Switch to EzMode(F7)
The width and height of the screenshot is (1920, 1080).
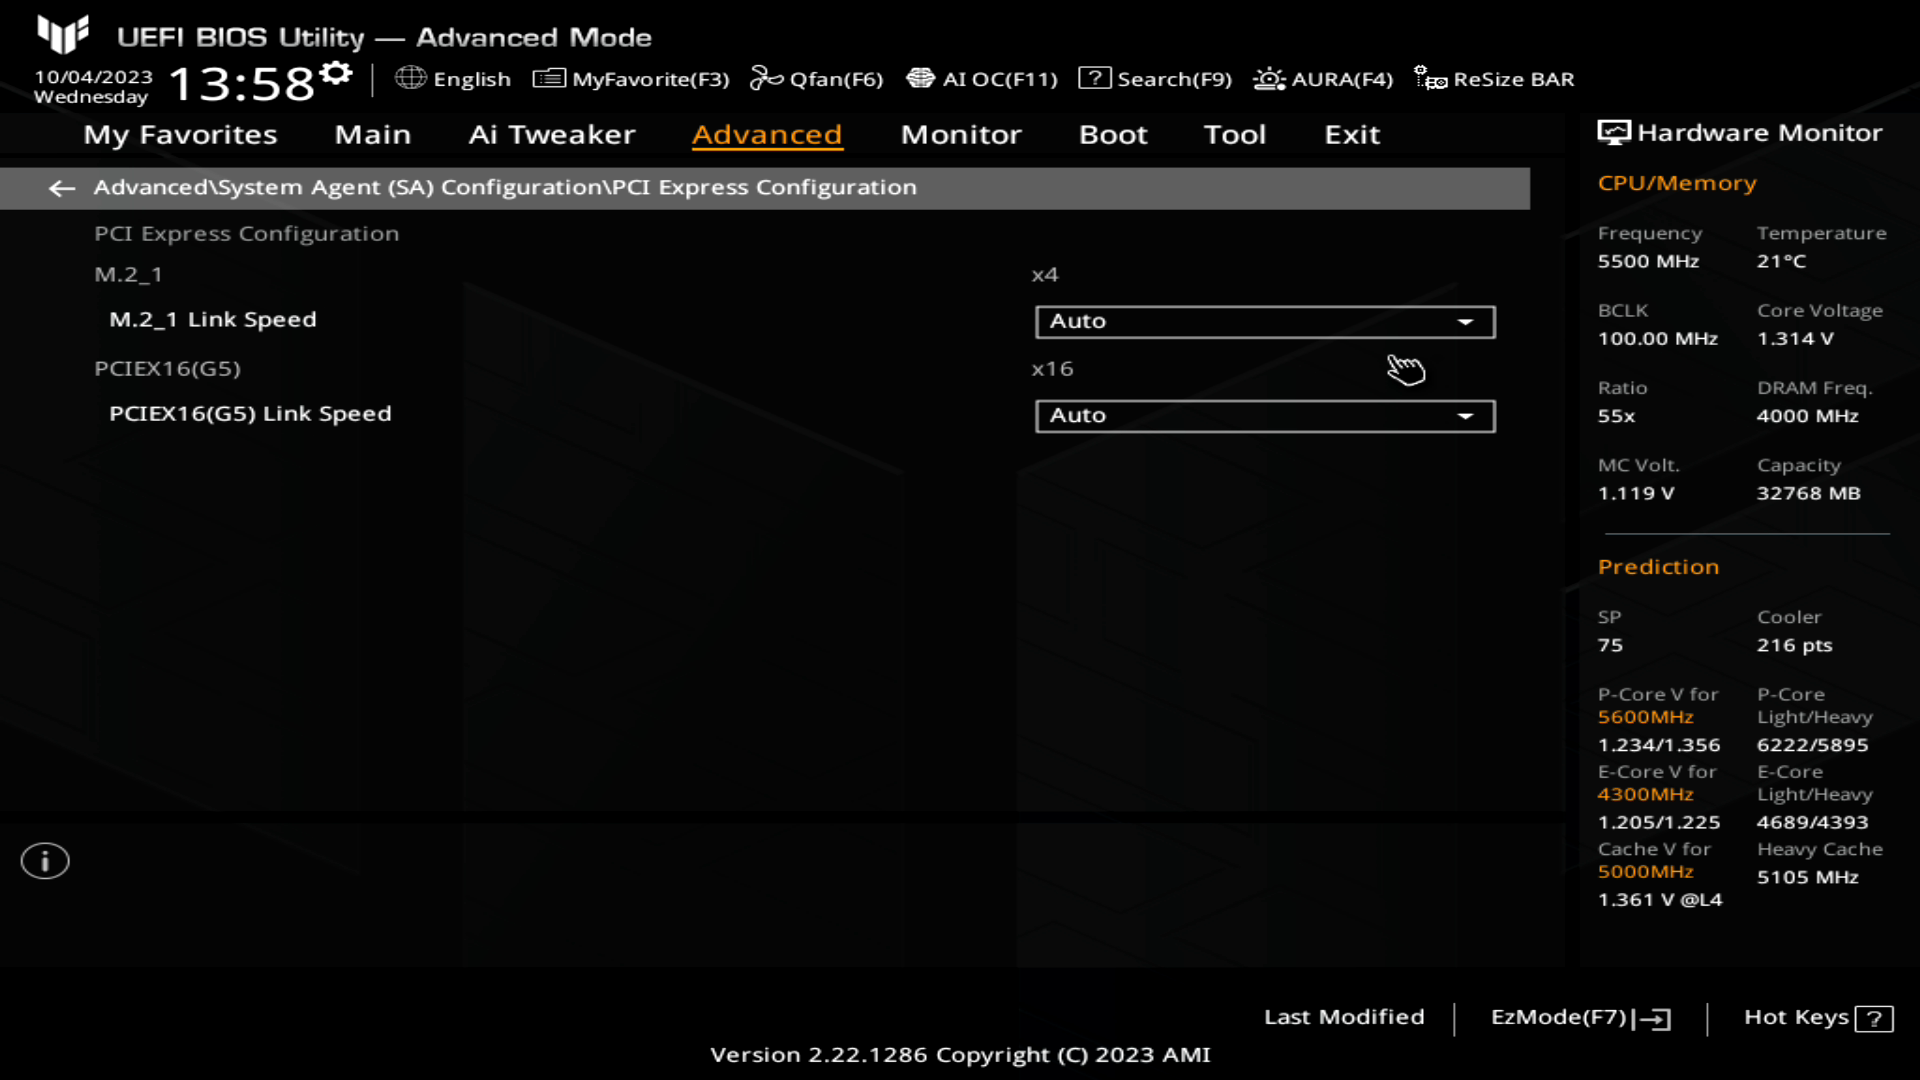(x=1580, y=1018)
